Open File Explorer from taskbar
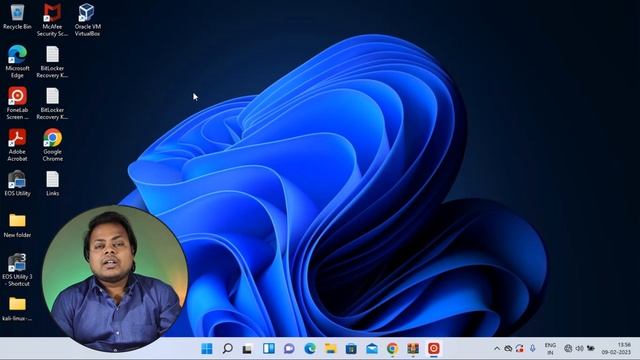 click(x=330, y=349)
